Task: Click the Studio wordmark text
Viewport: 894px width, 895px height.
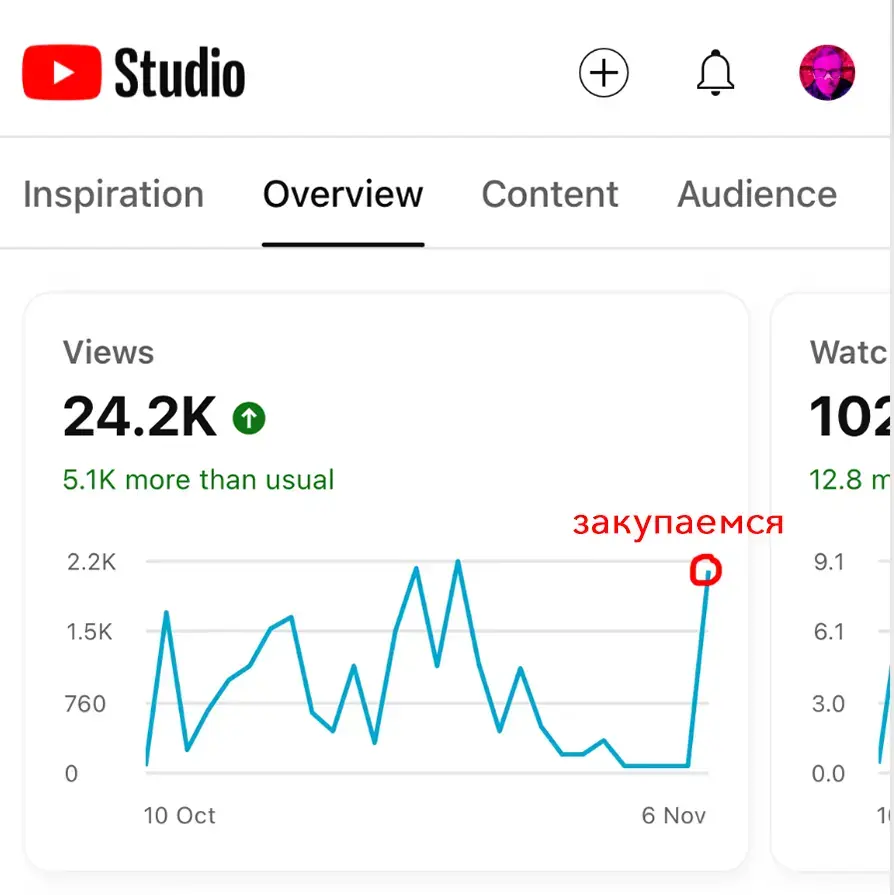Action: (x=180, y=73)
